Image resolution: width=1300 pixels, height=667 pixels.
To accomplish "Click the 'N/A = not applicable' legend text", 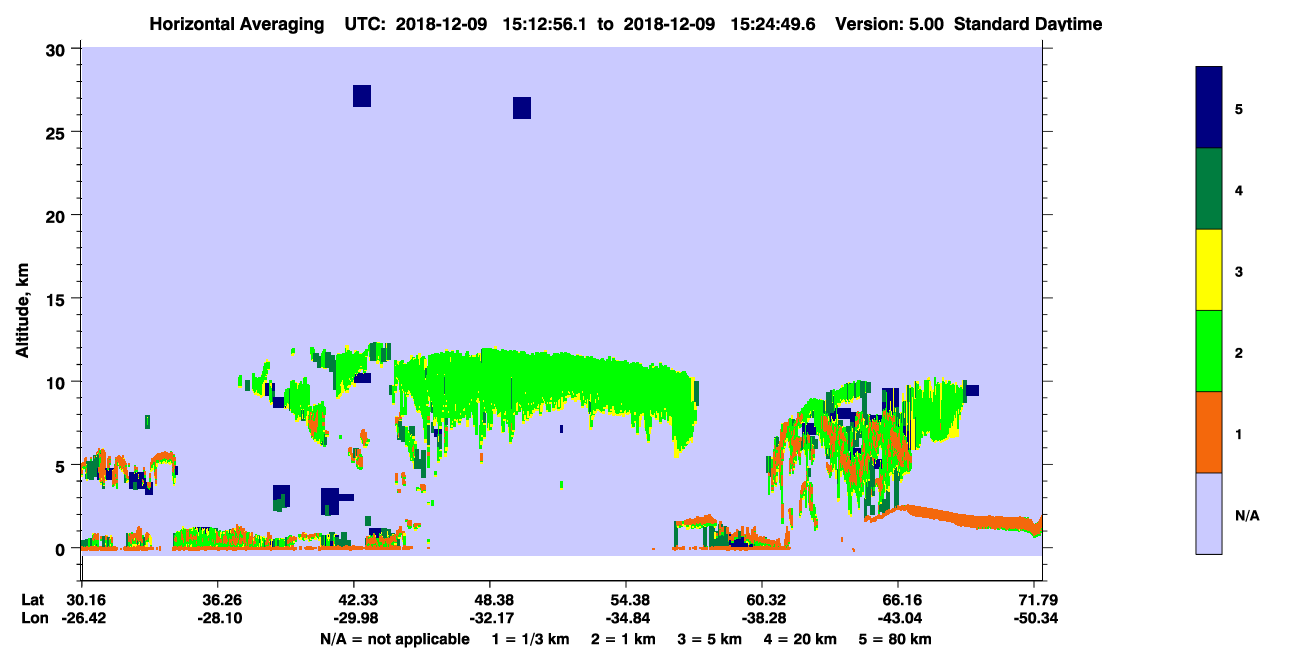I will tap(394, 639).
